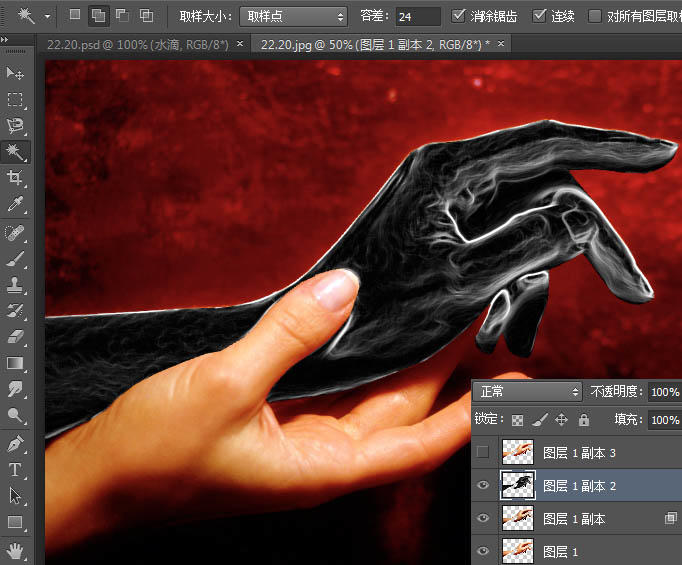Open the 取样大小 sample size dropdown
Image resolution: width=682 pixels, height=565 pixels.
[294, 17]
